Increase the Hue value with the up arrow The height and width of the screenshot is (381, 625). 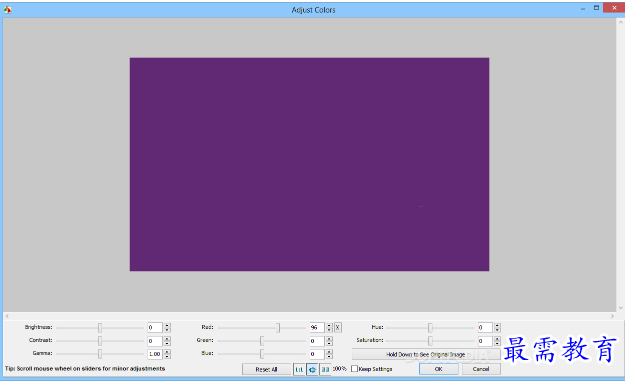pos(497,325)
